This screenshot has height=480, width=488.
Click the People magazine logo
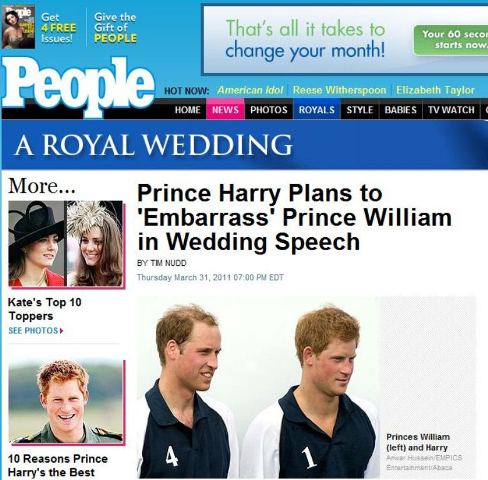tap(78, 85)
